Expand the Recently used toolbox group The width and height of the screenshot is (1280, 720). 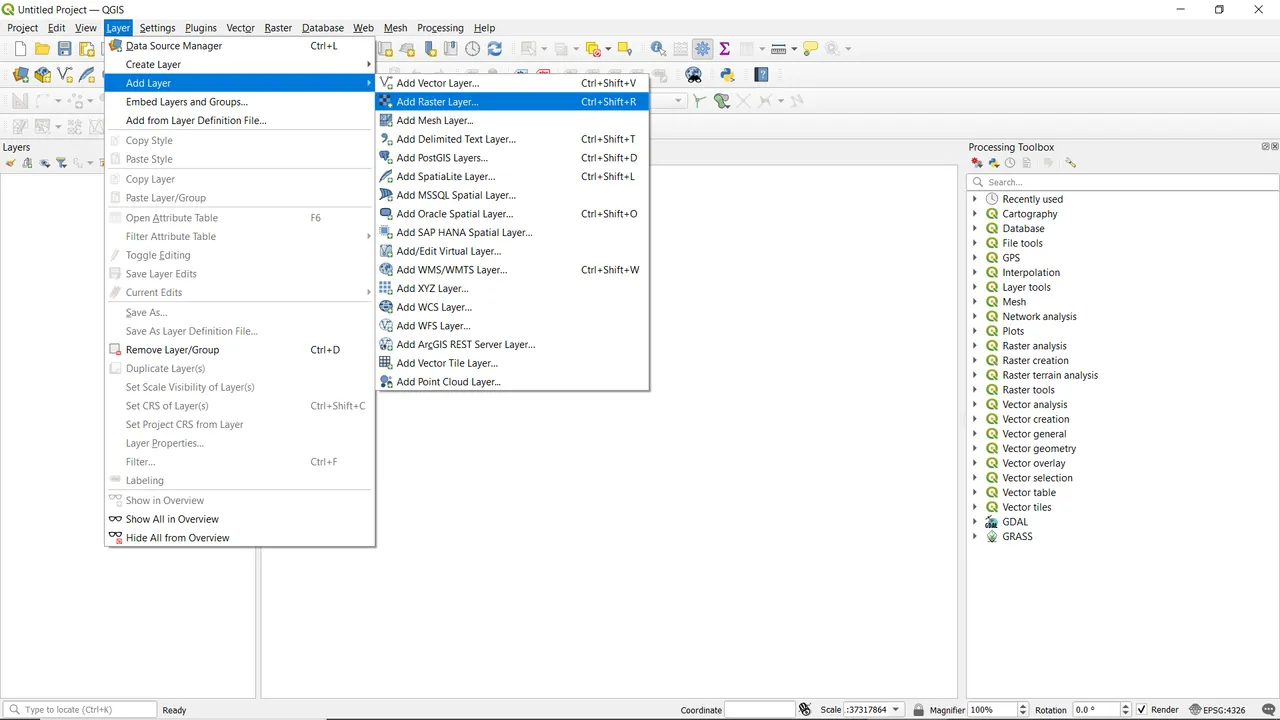[975, 199]
